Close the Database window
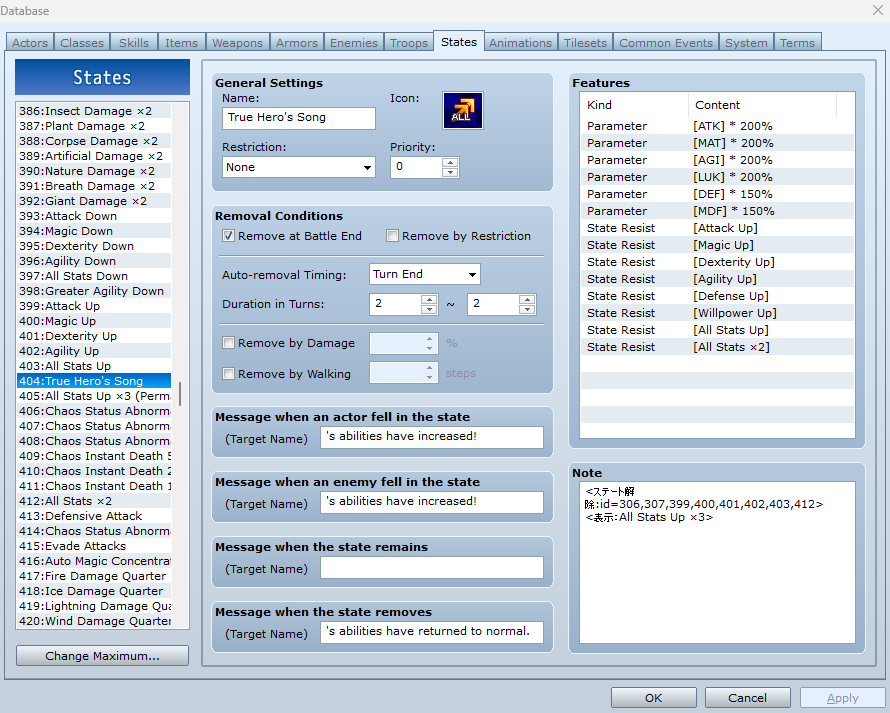890x713 pixels. [878, 10]
